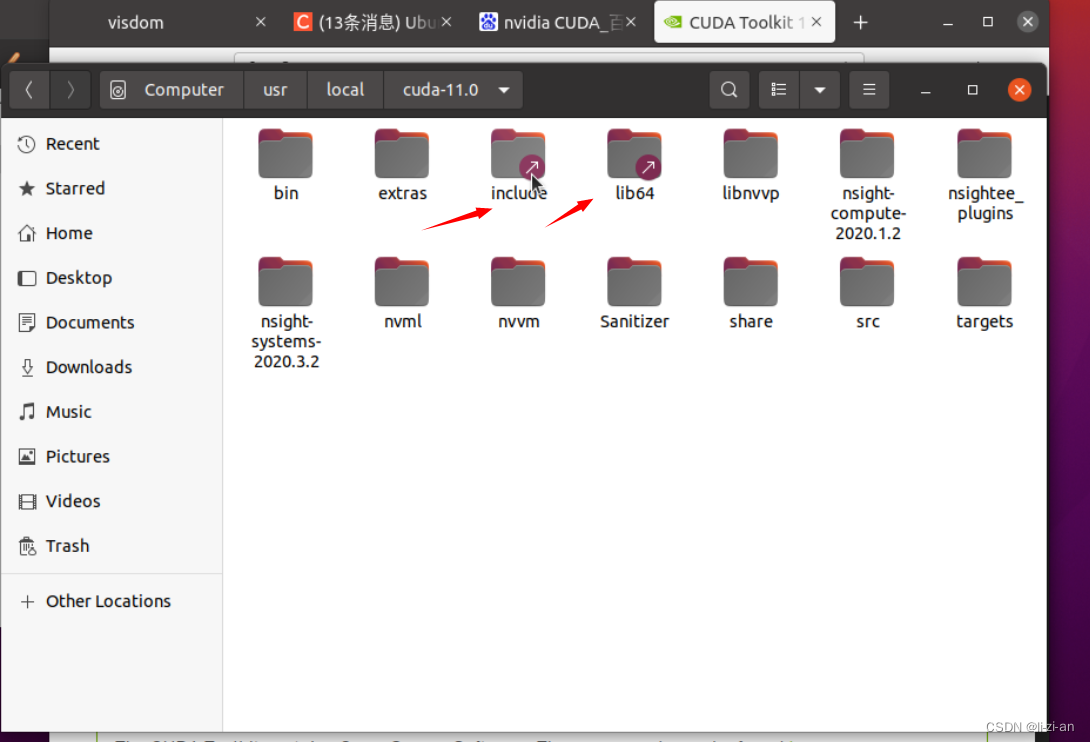The height and width of the screenshot is (742, 1090).
Task: Switch to the nvidia CUDA browser tab
Action: pos(556,22)
